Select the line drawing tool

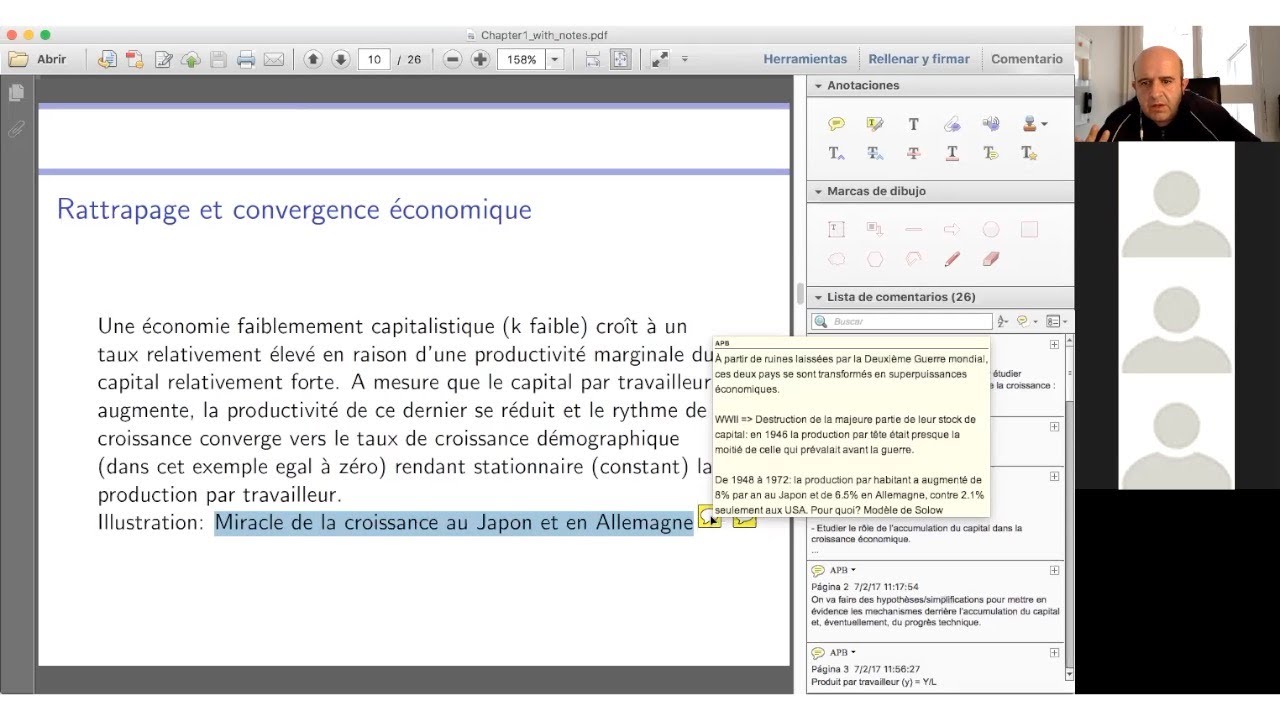[913, 229]
